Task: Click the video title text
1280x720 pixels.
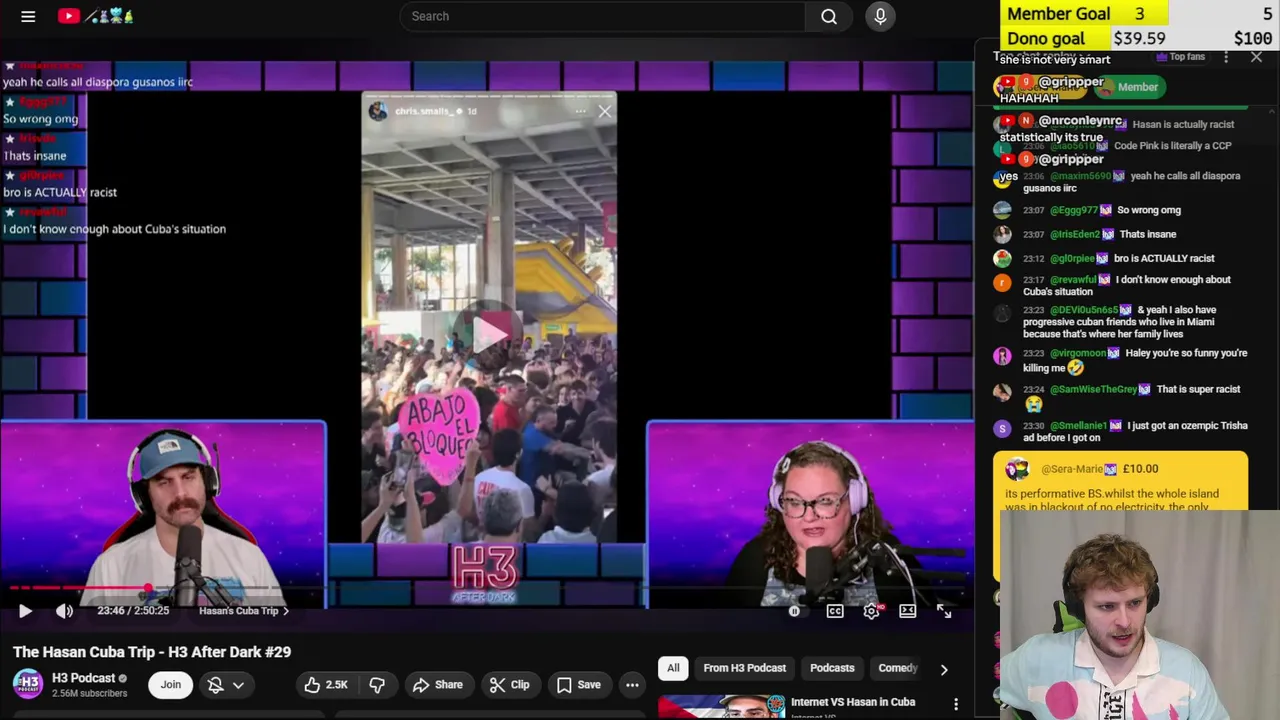Action: 152,652
